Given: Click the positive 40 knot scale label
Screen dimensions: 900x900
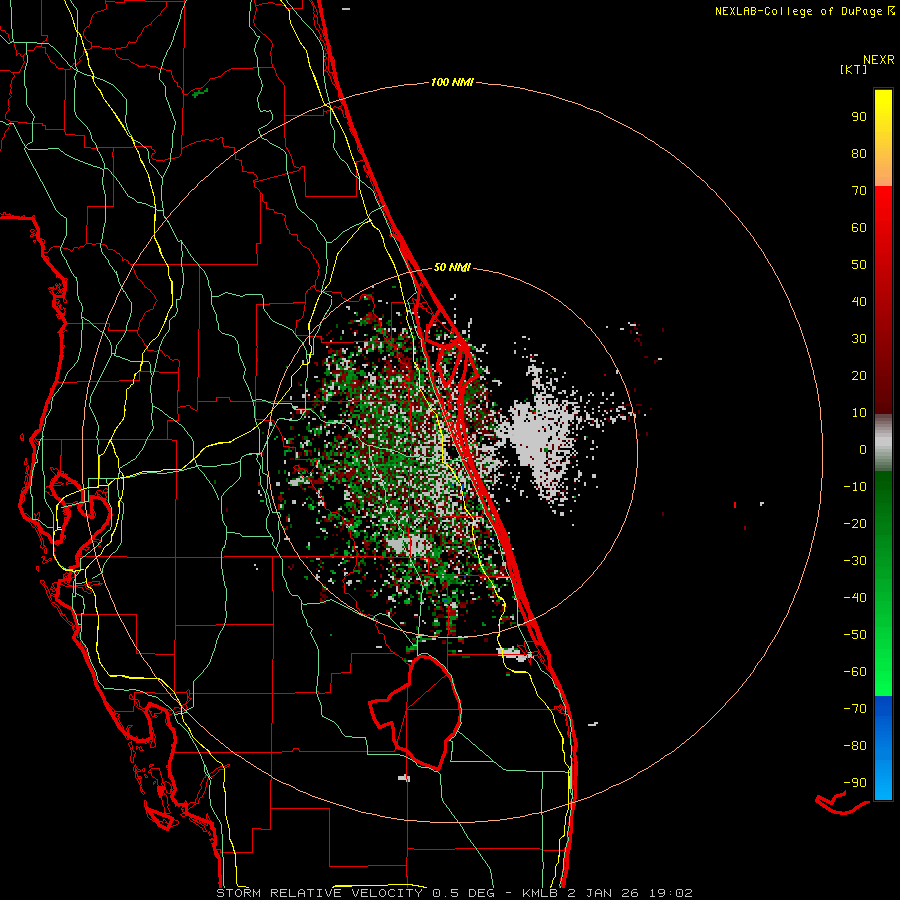Looking at the screenshot, I should pos(859,302).
